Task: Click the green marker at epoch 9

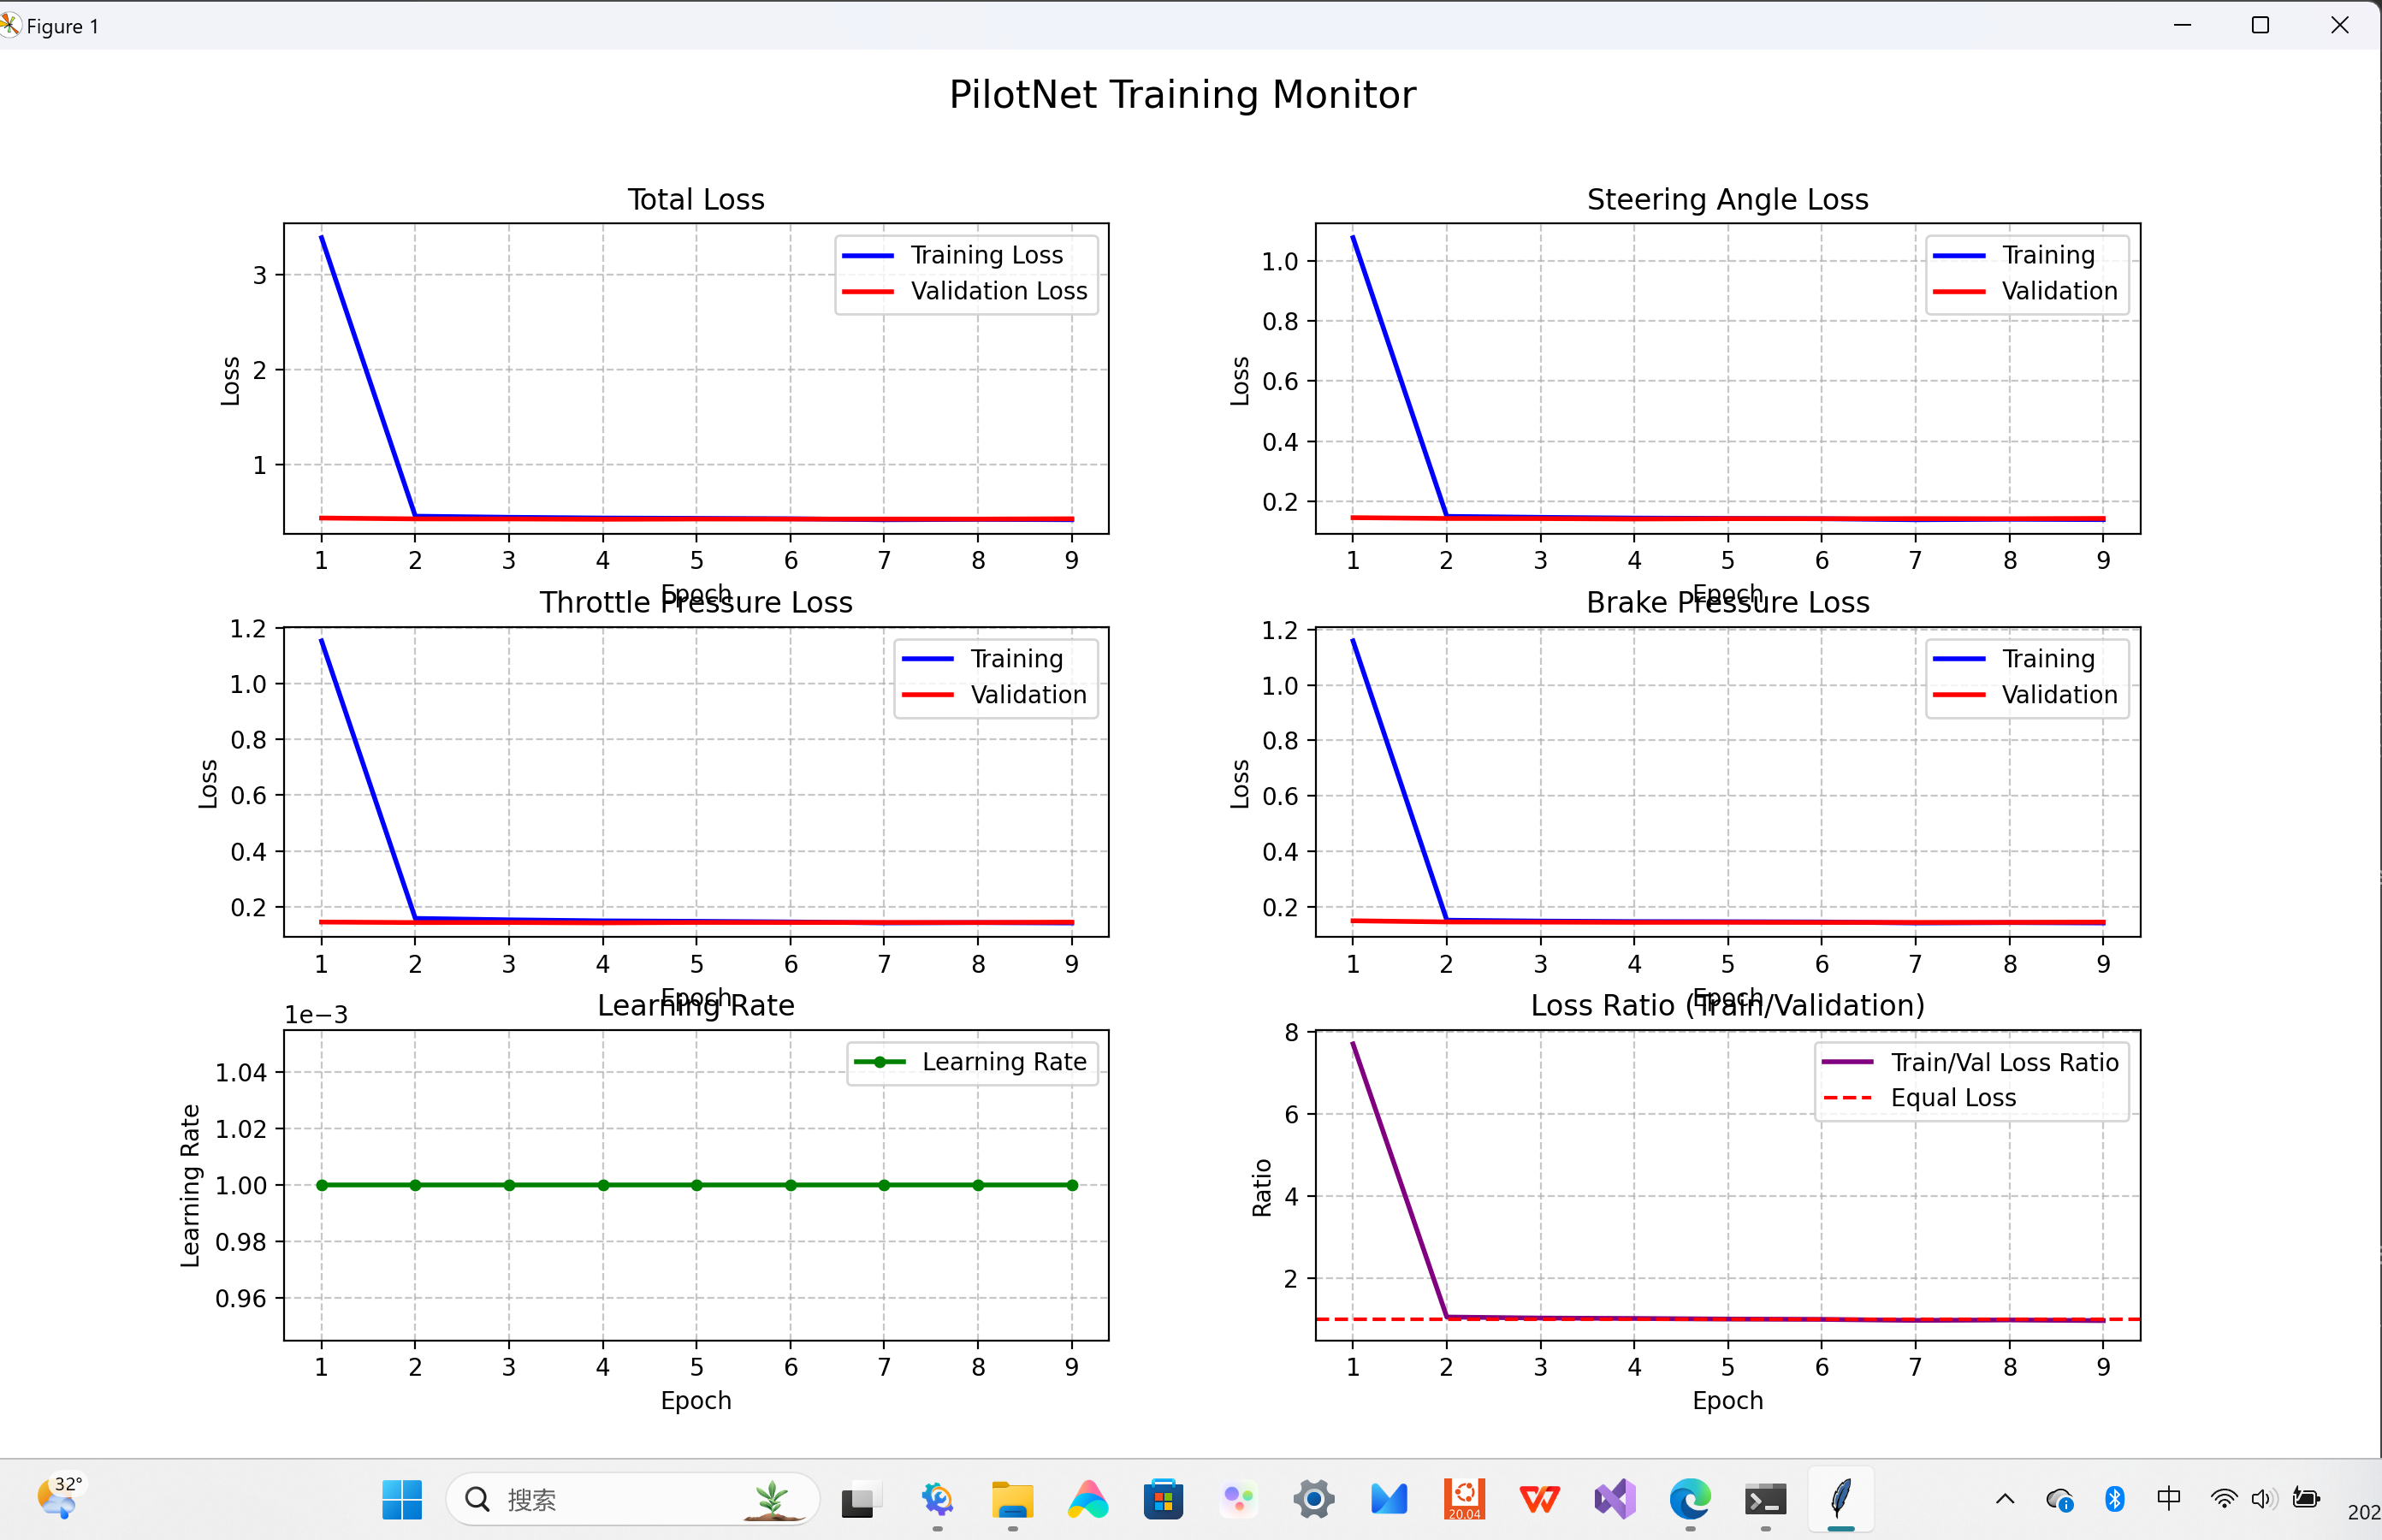Action: point(1072,1185)
